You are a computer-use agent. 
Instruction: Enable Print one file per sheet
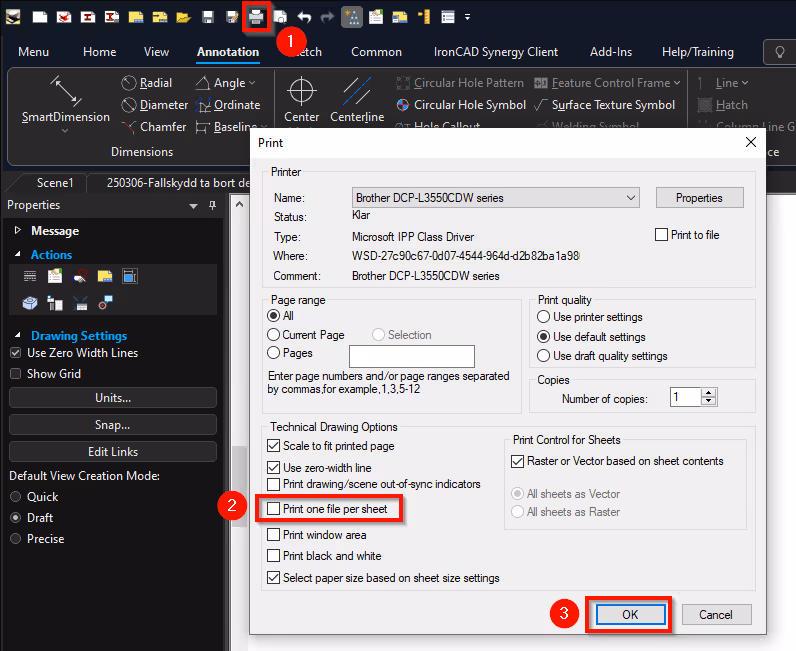point(273,508)
